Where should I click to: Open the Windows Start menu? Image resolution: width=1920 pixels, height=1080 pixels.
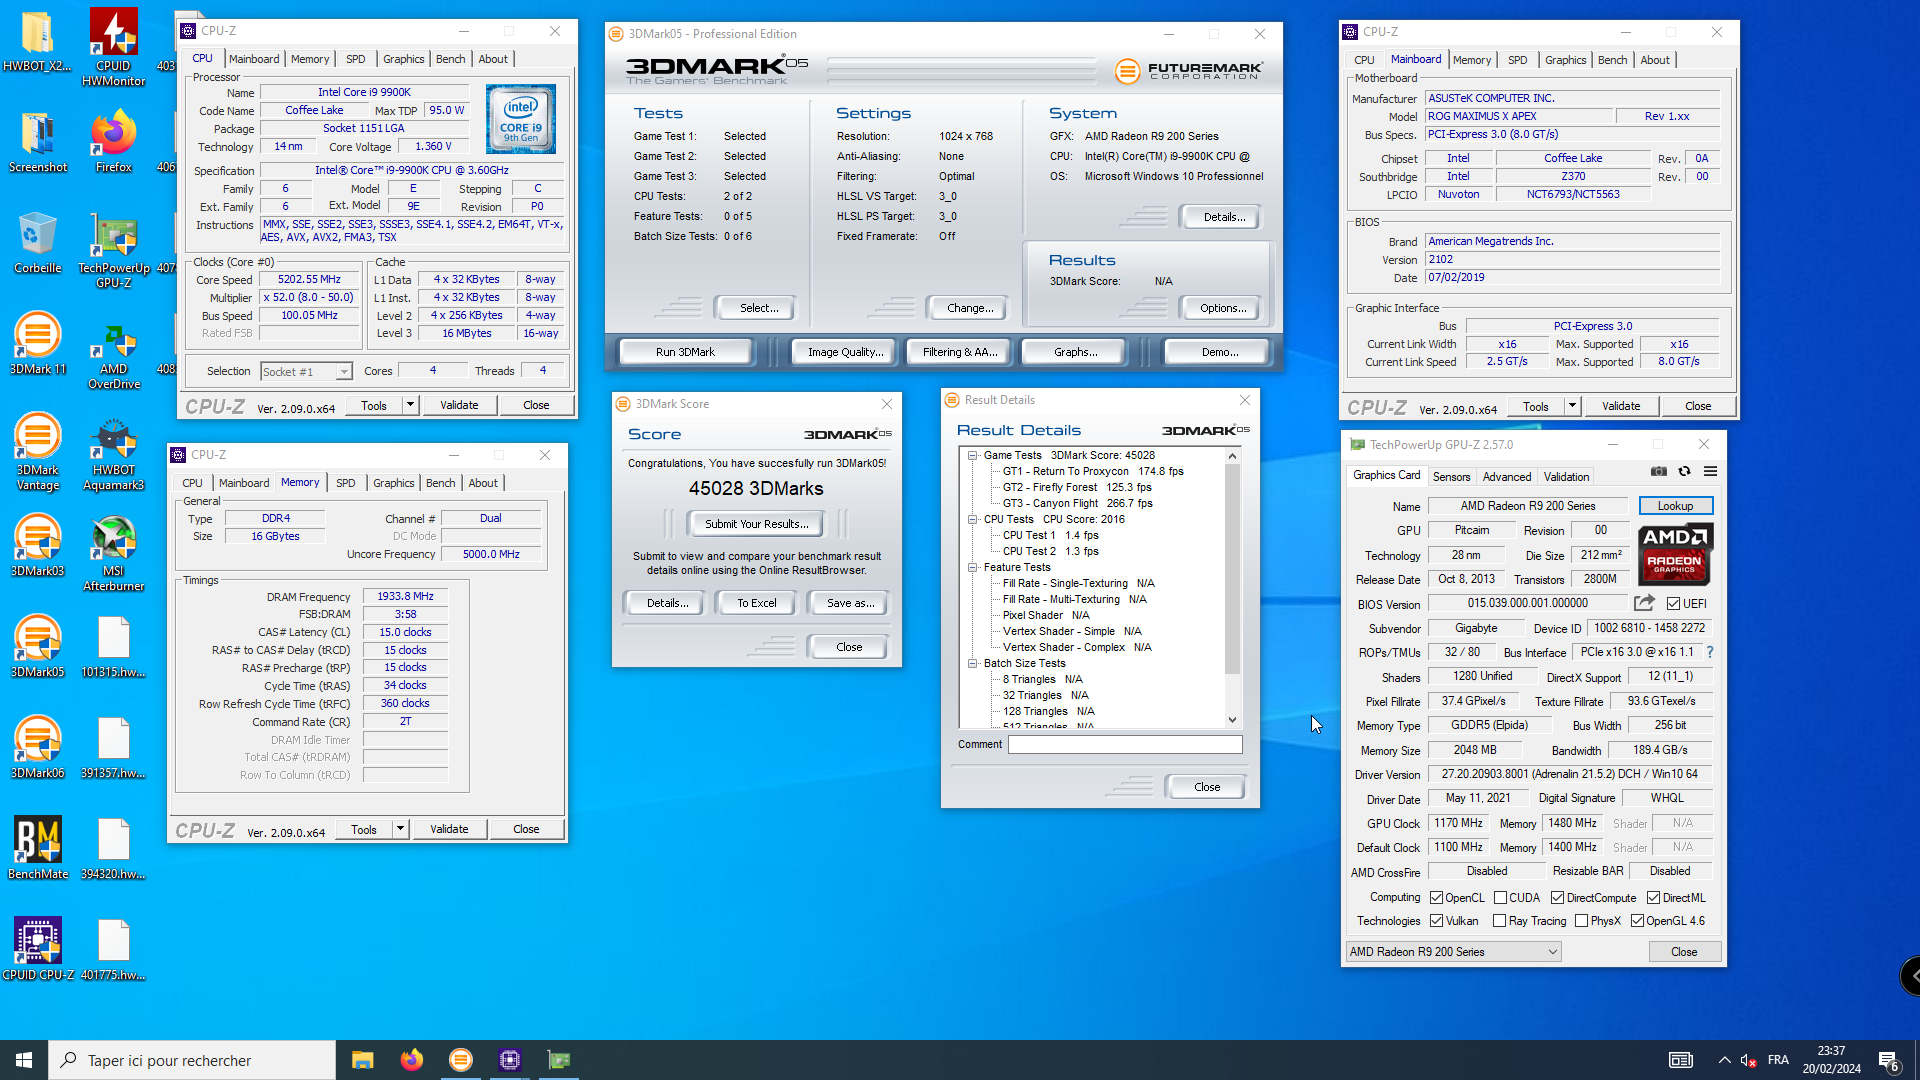click(24, 1060)
